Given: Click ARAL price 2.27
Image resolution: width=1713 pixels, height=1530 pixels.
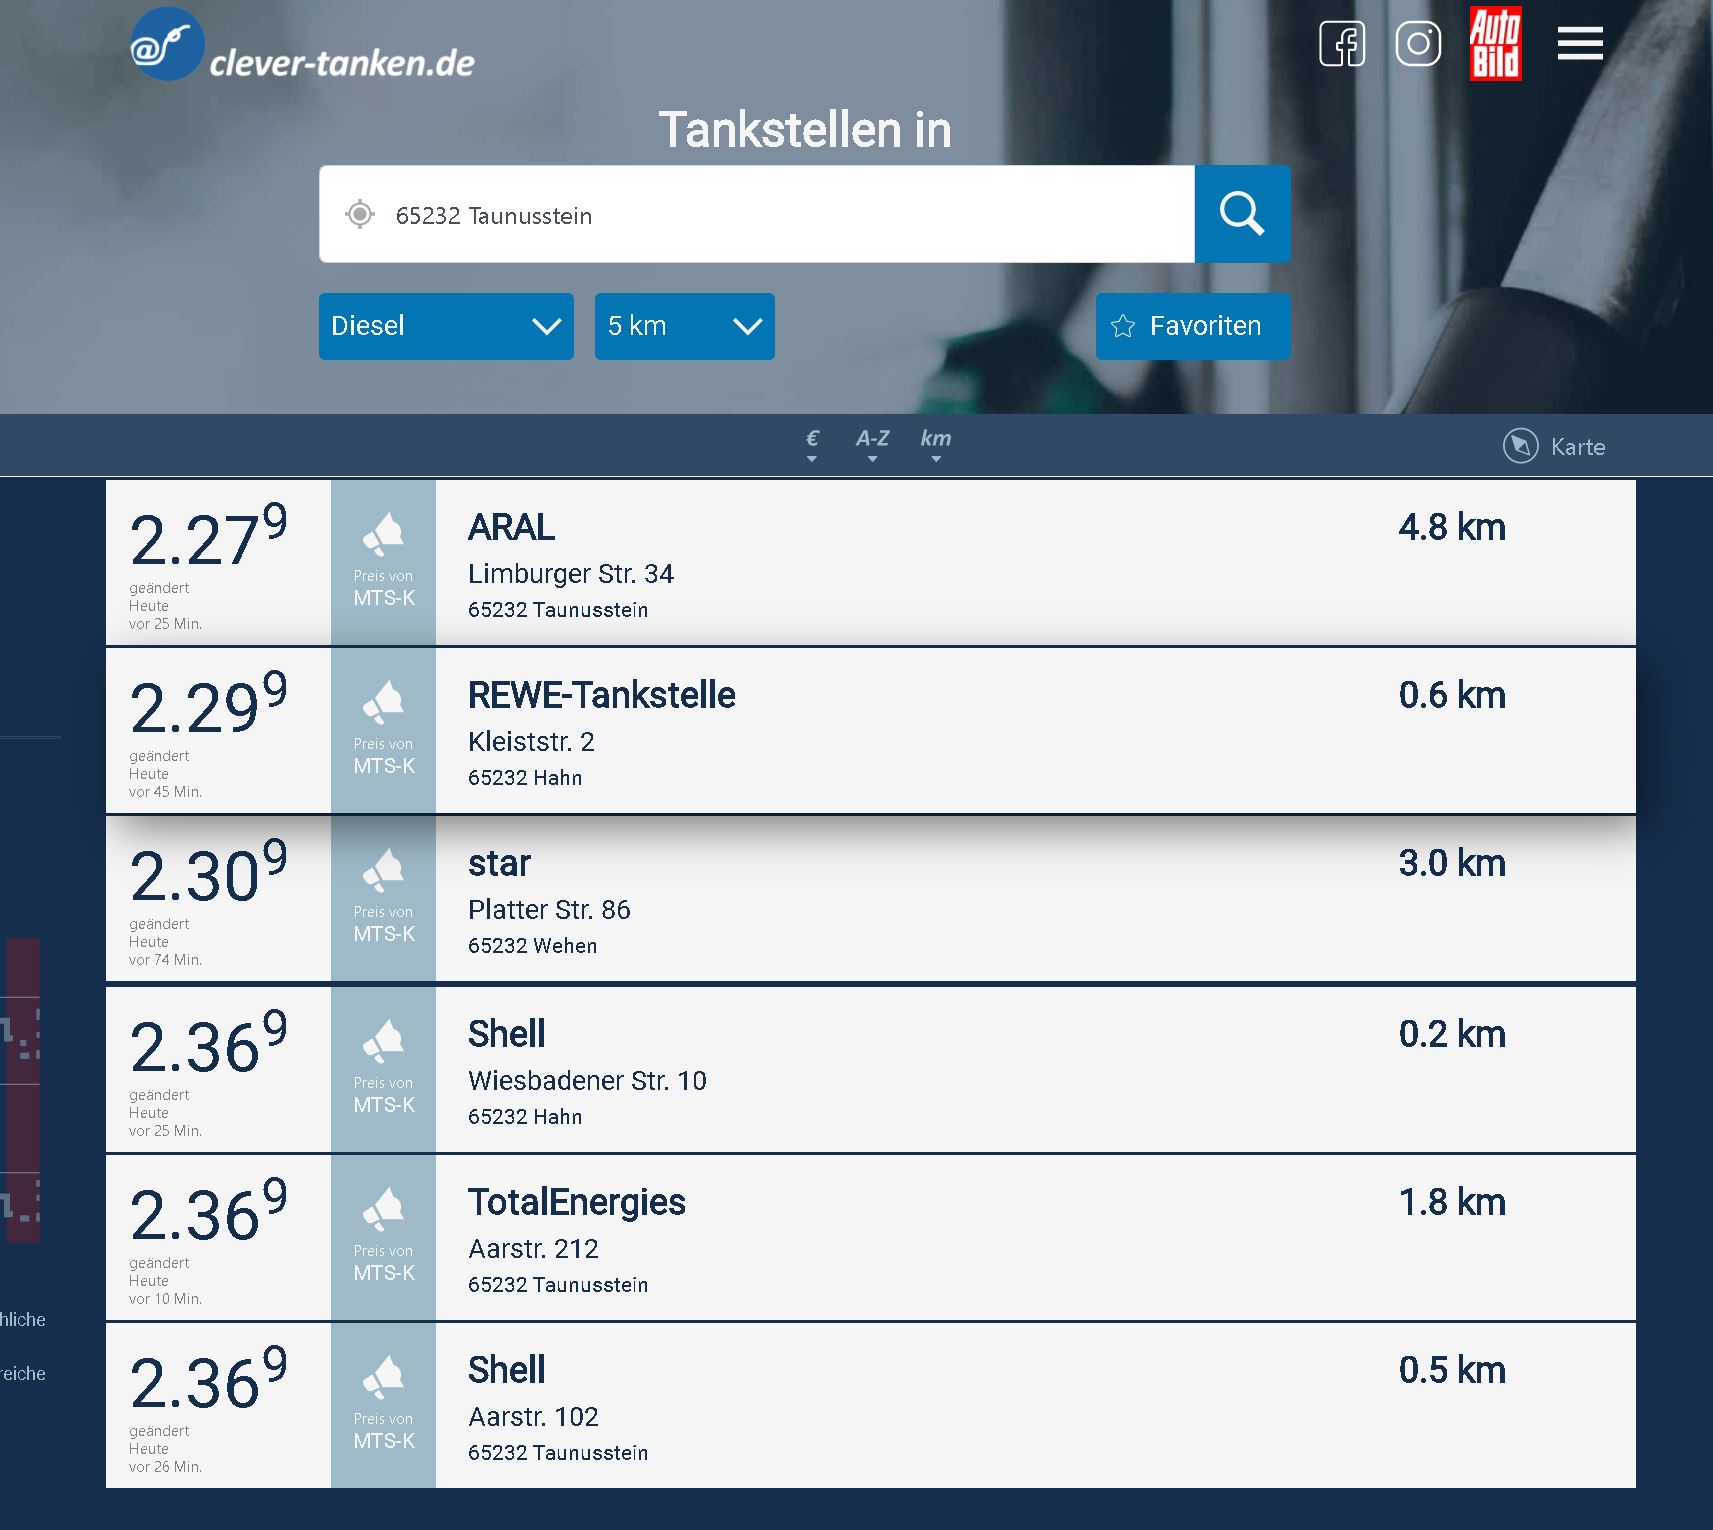Looking at the screenshot, I should pyautogui.click(x=208, y=537).
